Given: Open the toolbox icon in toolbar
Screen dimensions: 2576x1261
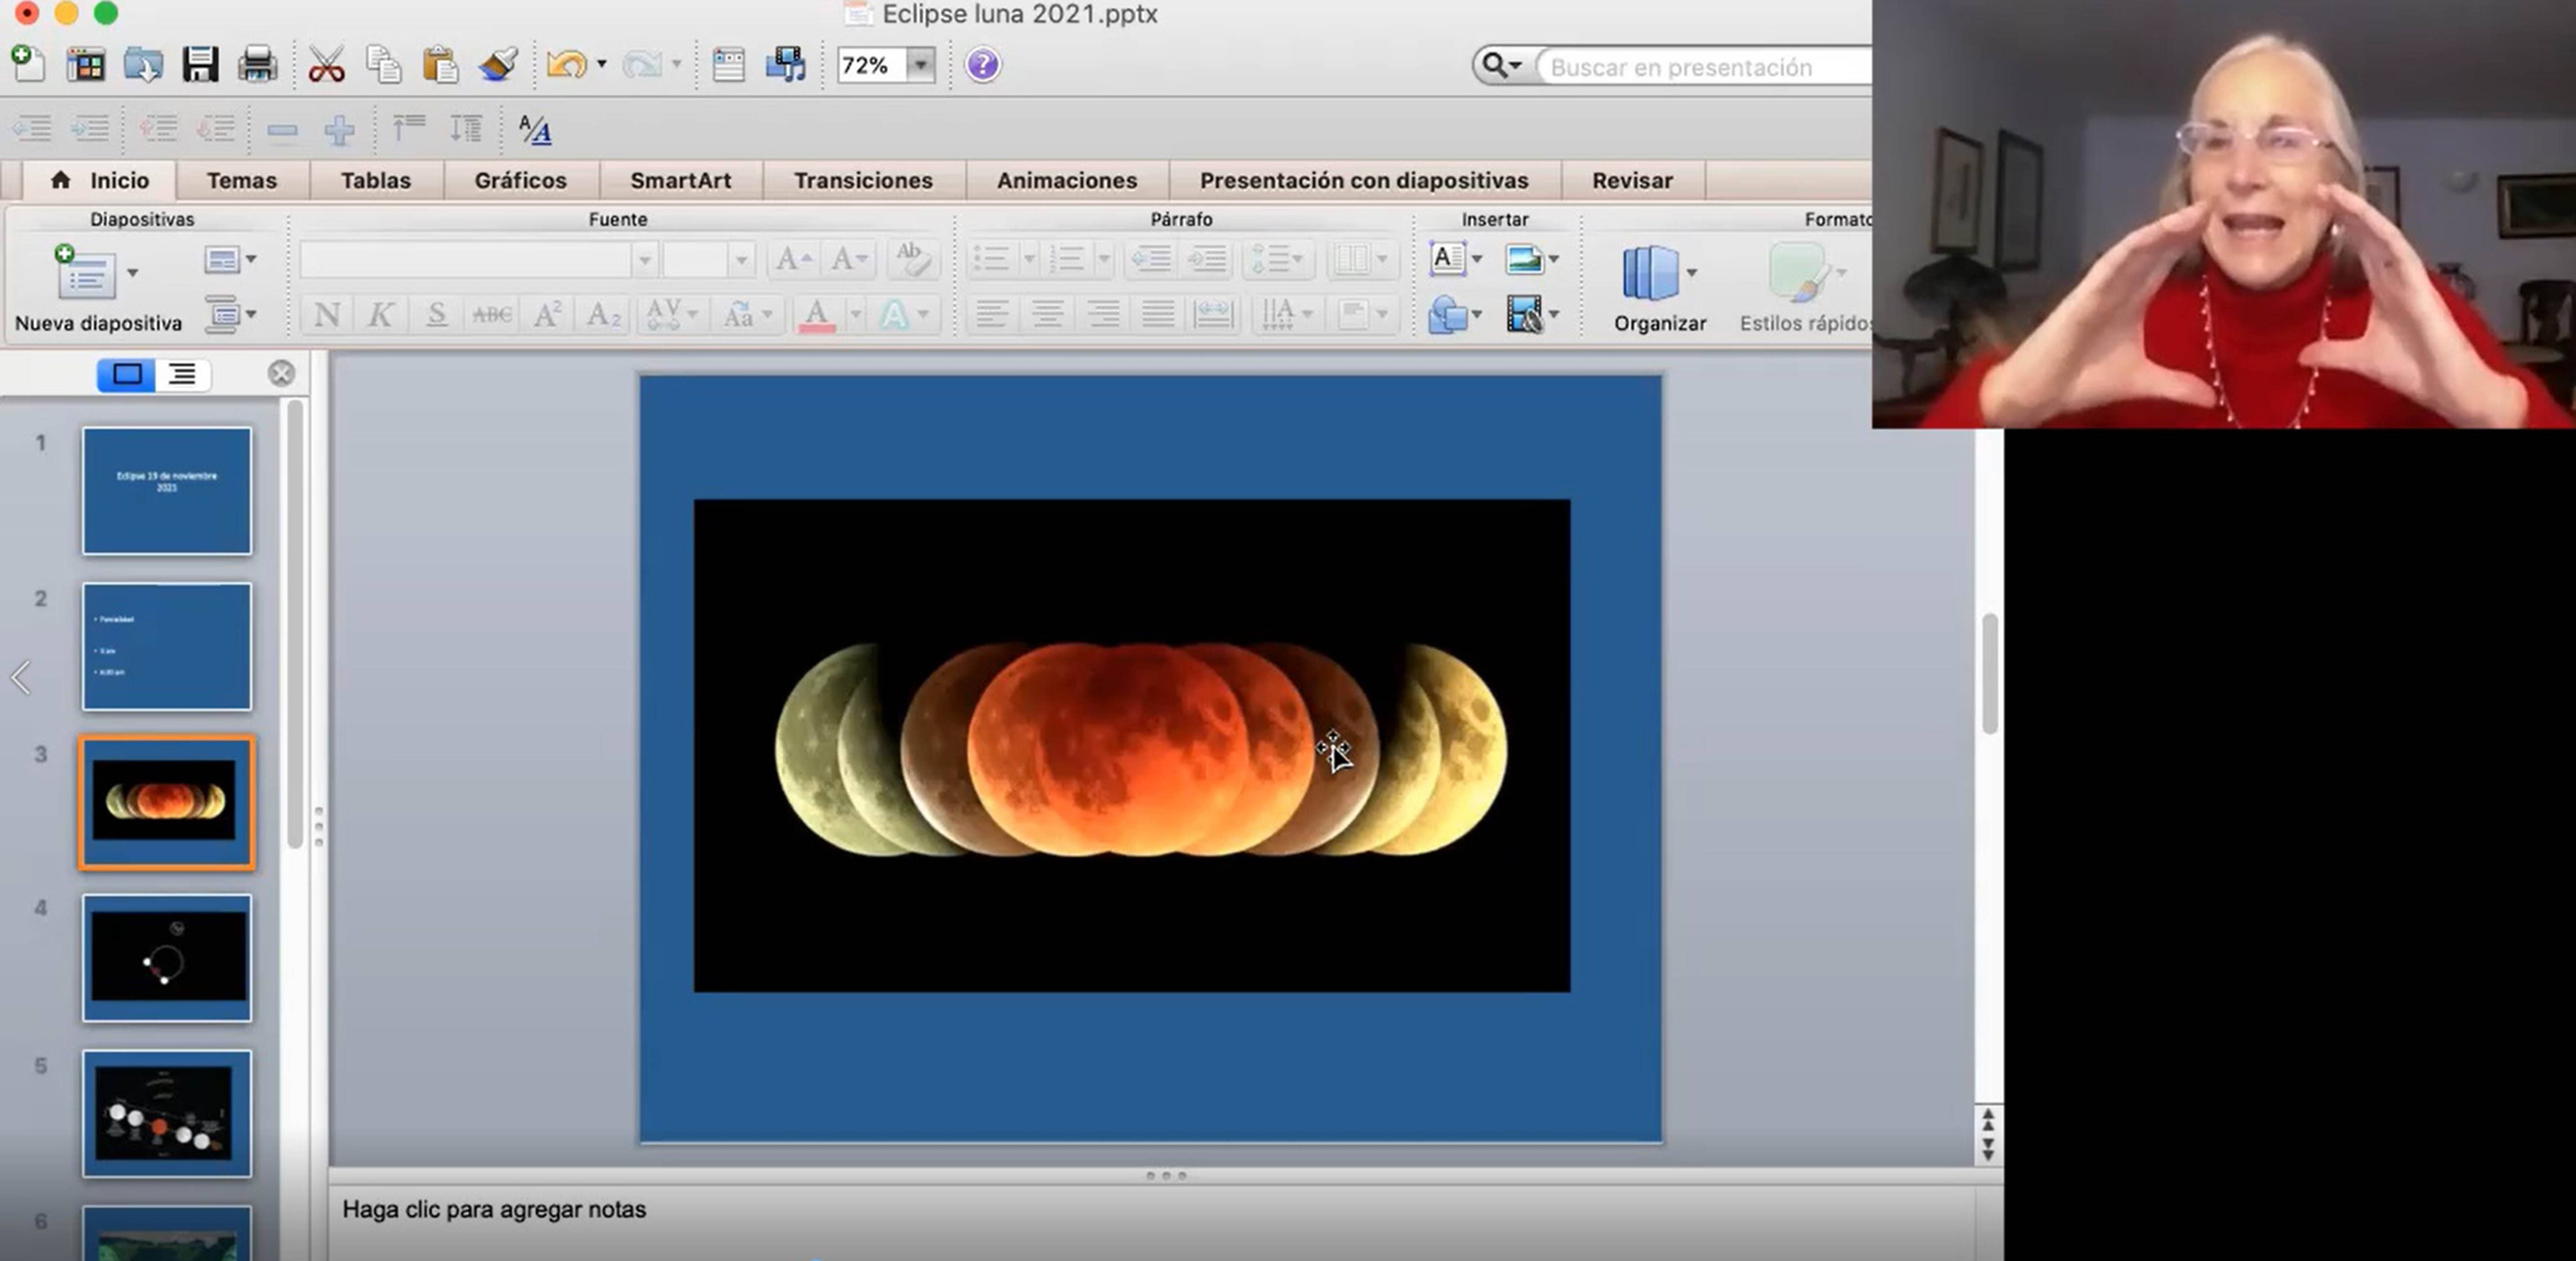Looking at the screenshot, I should [x=728, y=65].
